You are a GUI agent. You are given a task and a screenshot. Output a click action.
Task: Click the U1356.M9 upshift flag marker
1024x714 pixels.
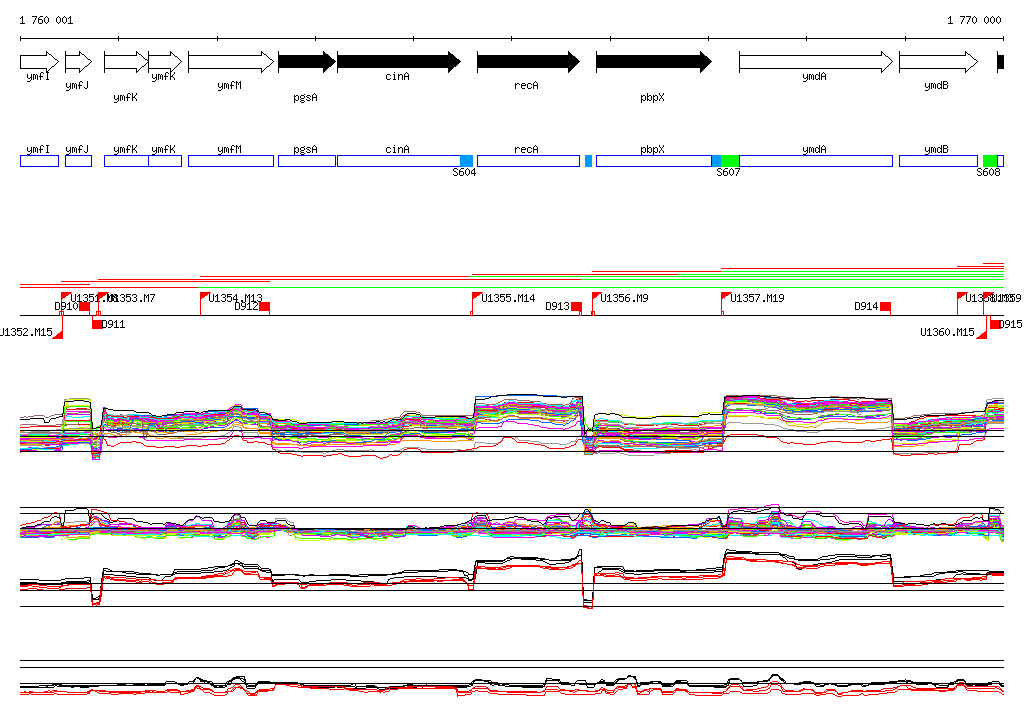pyautogui.click(x=597, y=297)
